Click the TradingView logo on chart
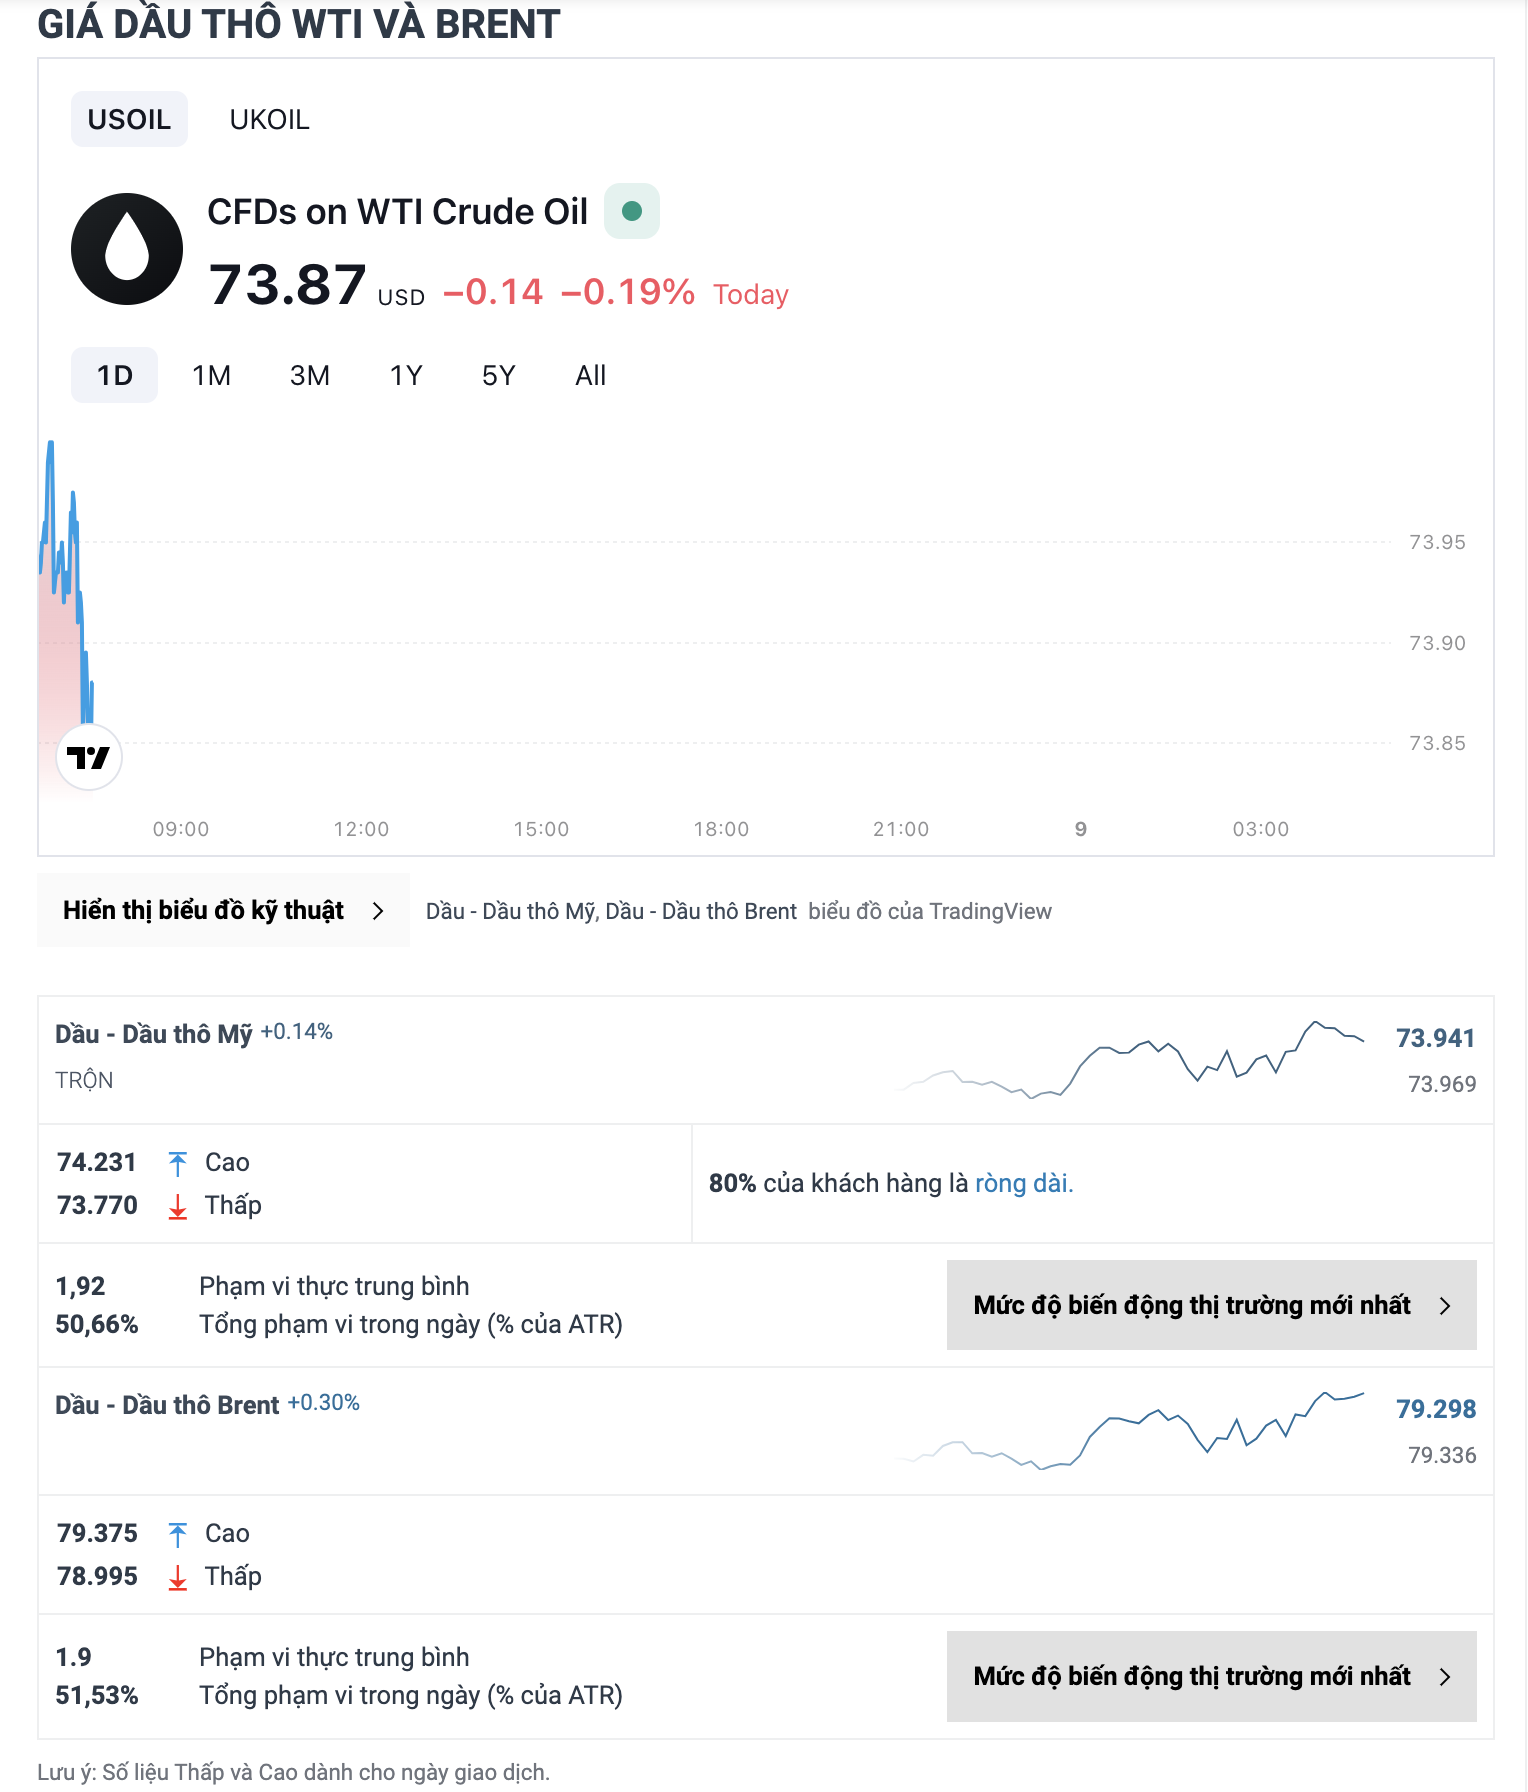The width and height of the screenshot is (1528, 1792). pos(89,758)
